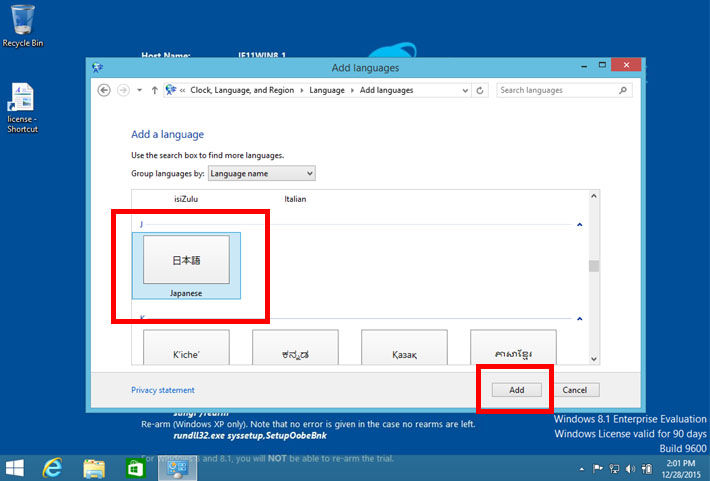Open File Explorer from the taskbar
This screenshot has height=481, width=710.
click(x=94, y=466)
